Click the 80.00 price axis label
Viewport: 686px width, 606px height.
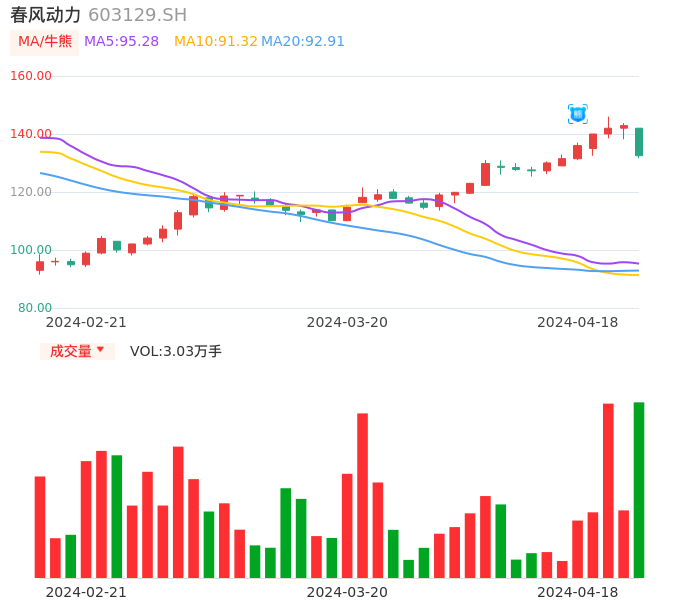(x=35, y=308)
